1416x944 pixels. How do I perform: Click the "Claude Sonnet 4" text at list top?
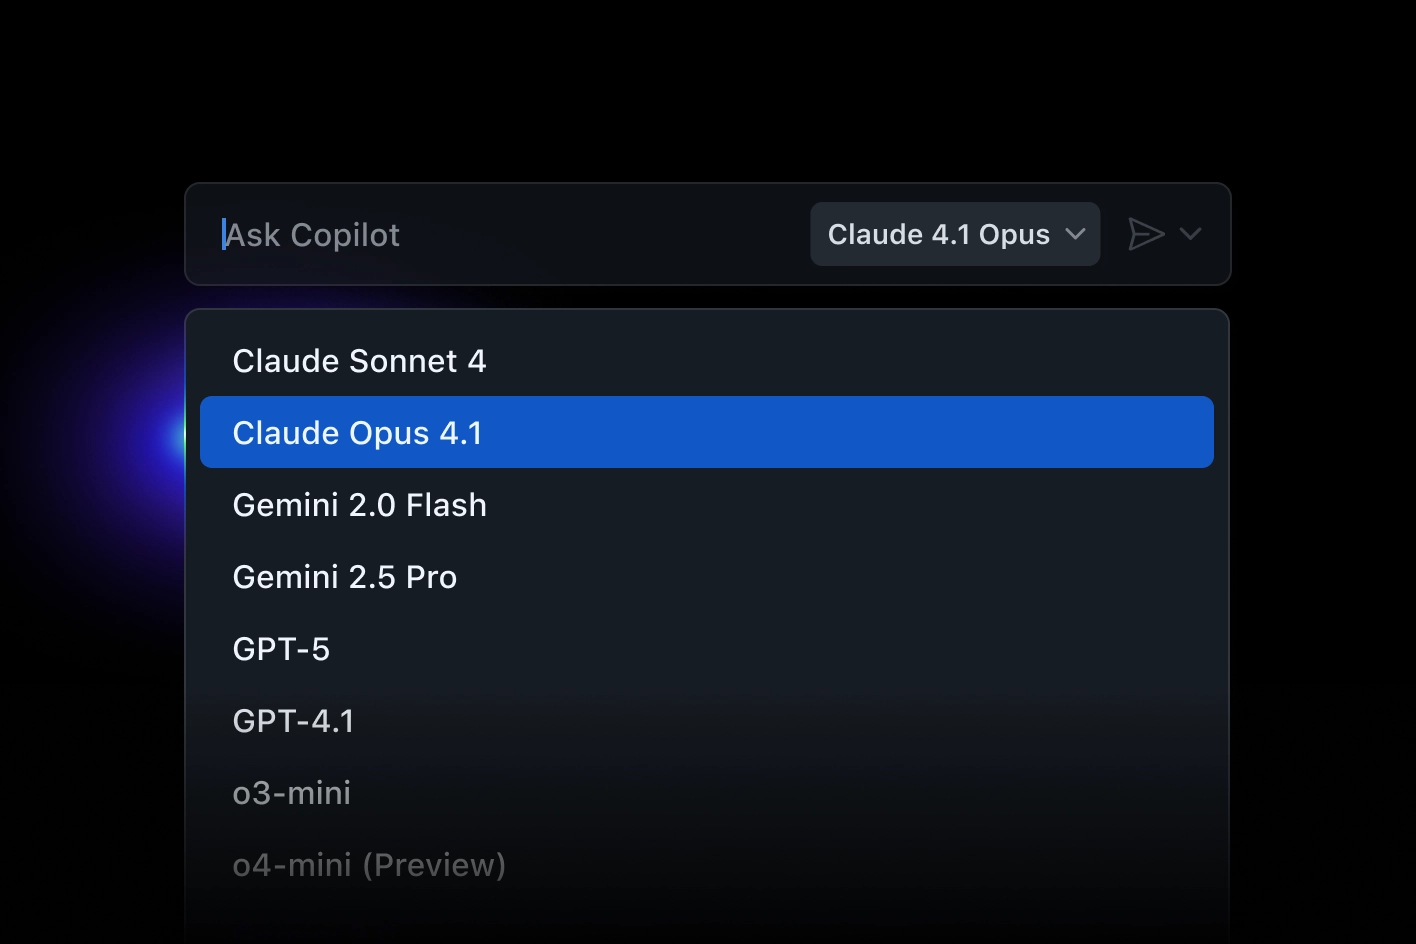click(x=359, y=361)
